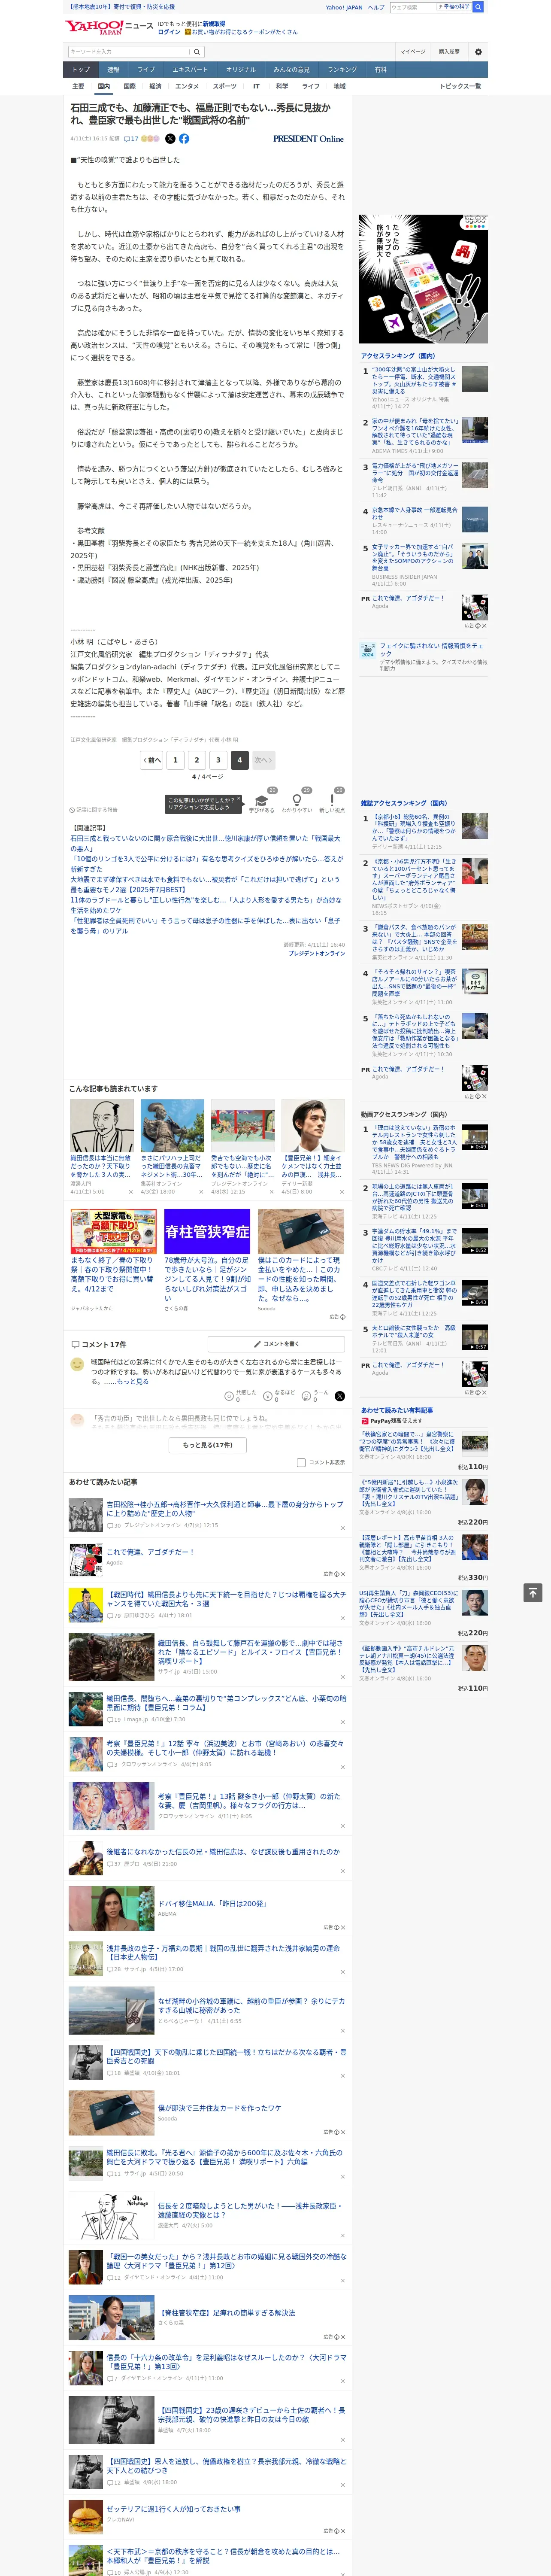
Task: Click the 学びがある reaction icon
Action: point(262,801)
